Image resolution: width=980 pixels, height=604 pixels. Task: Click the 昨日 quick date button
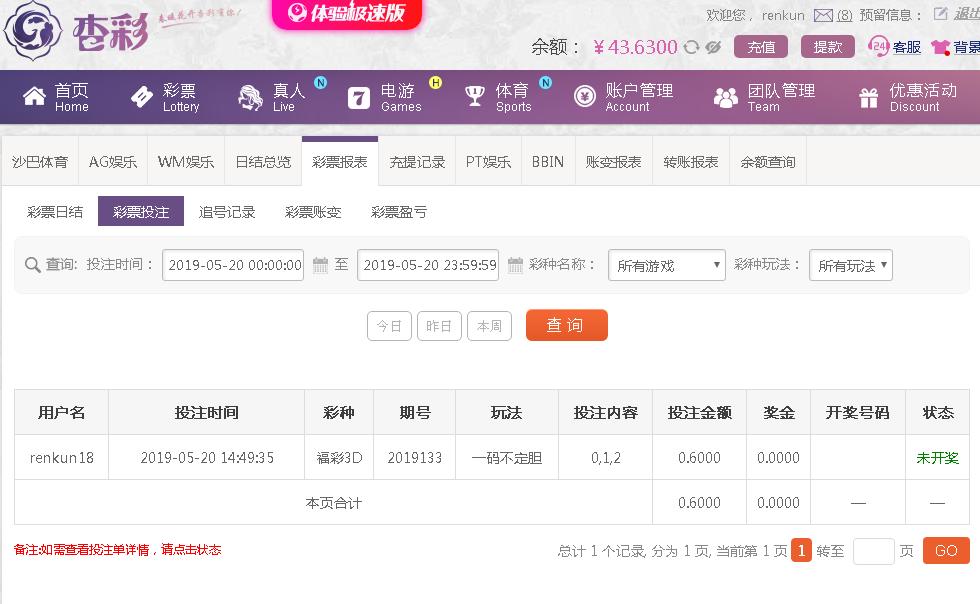pos(439,326)
